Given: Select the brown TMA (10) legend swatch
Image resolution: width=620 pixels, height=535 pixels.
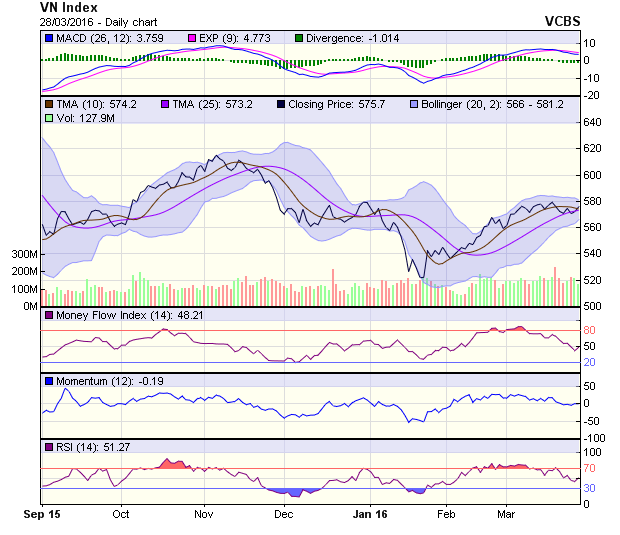Looking at the screenshot, I should pyautogui.click(x=48, y=104).
